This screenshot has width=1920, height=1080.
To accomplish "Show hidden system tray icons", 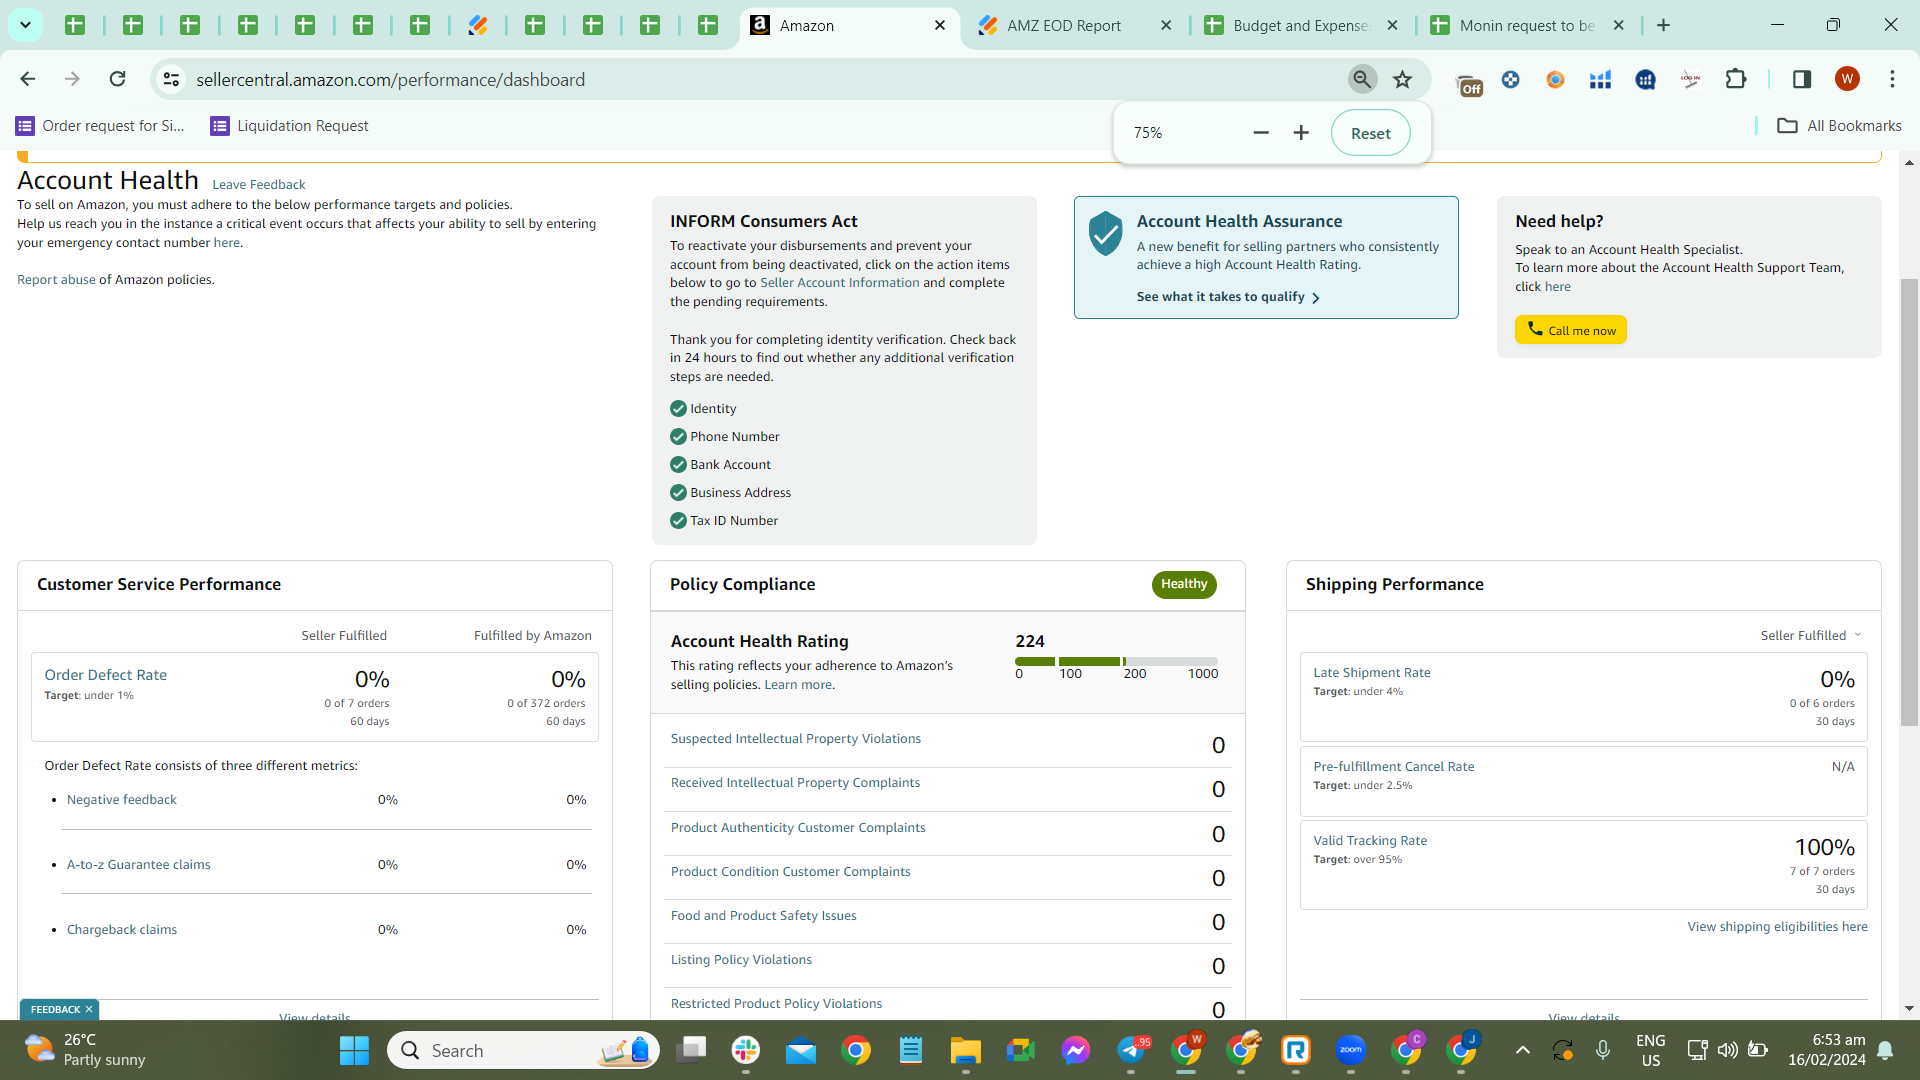I will pos(1522,1050).
